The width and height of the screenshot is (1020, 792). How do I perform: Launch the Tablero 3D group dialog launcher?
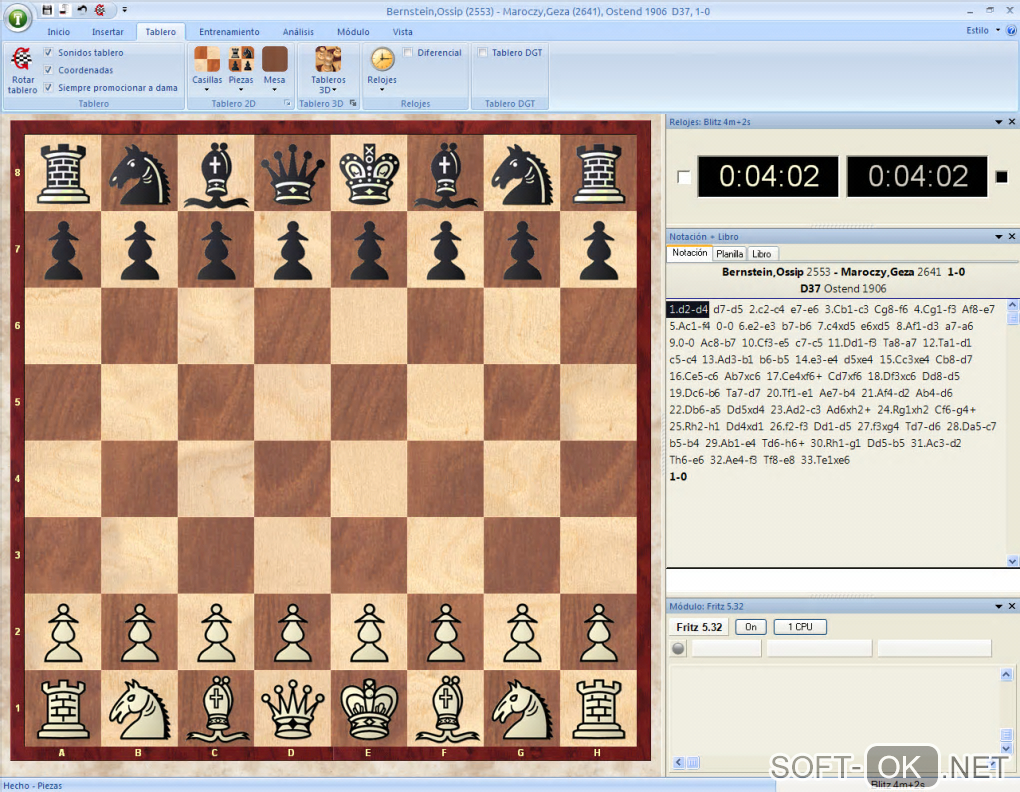[353, 103]
